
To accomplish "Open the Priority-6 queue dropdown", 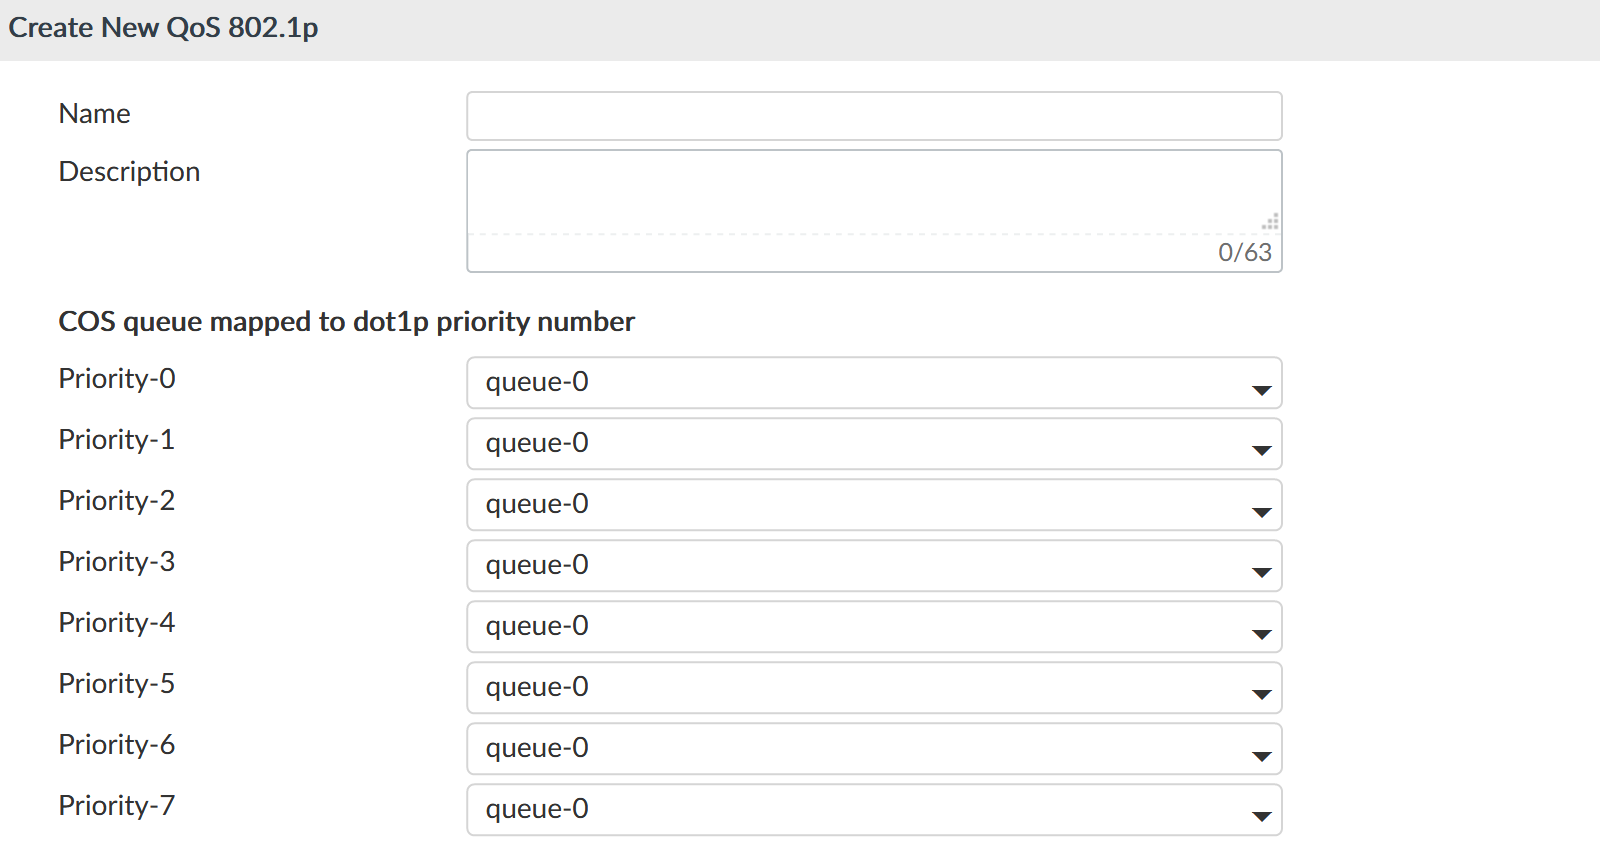I will click(873, 749).
